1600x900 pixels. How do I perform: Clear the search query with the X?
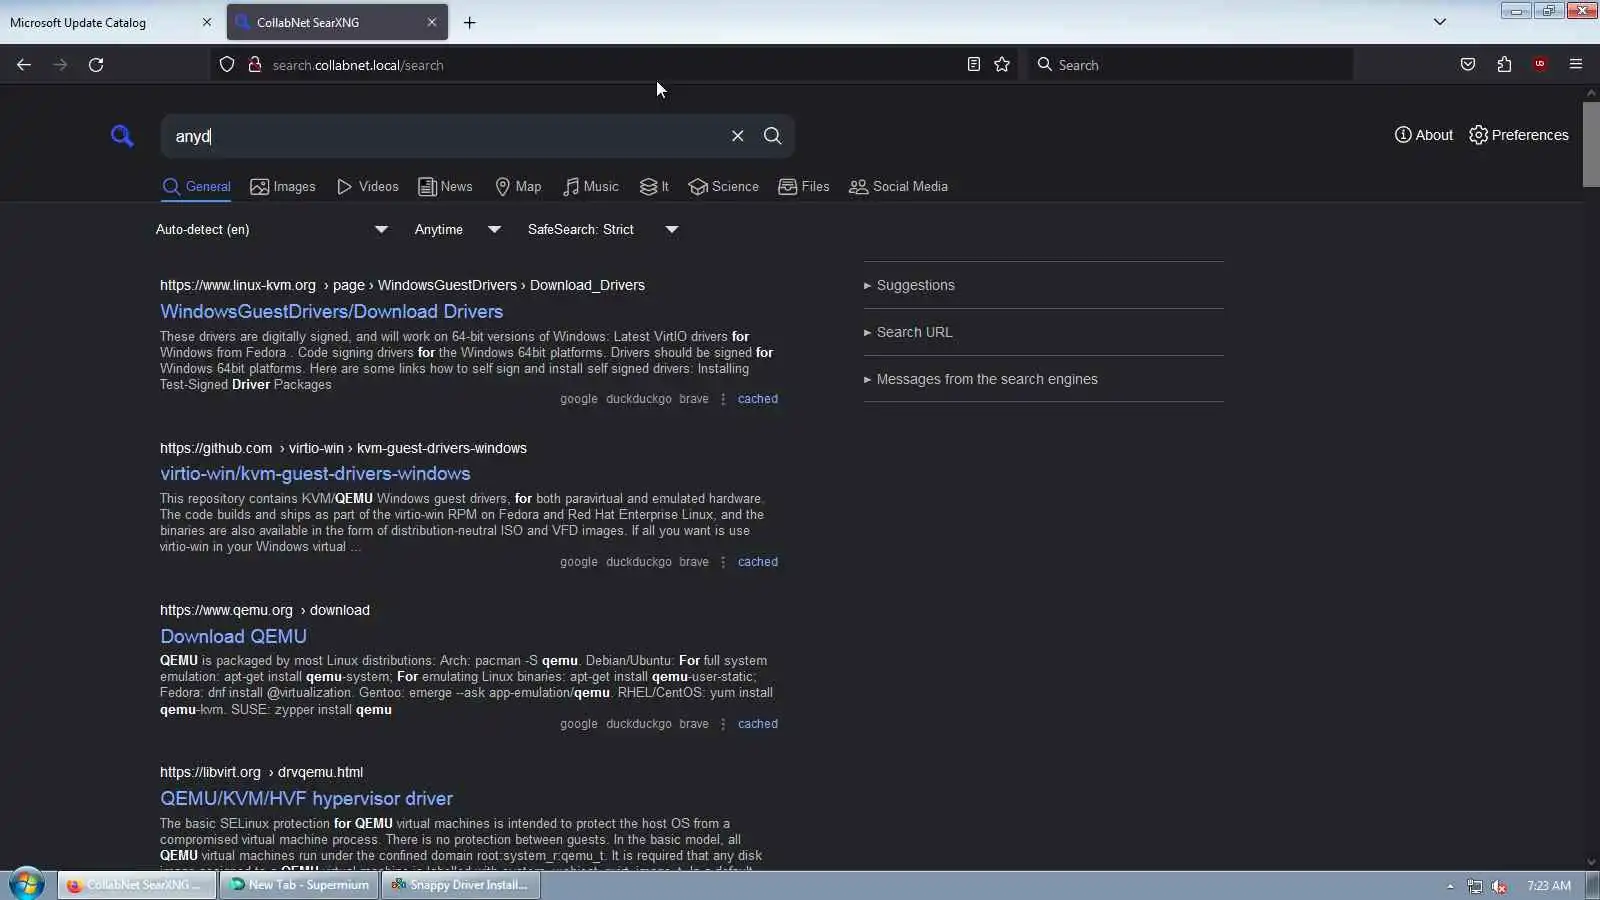[x=737, y=136]
